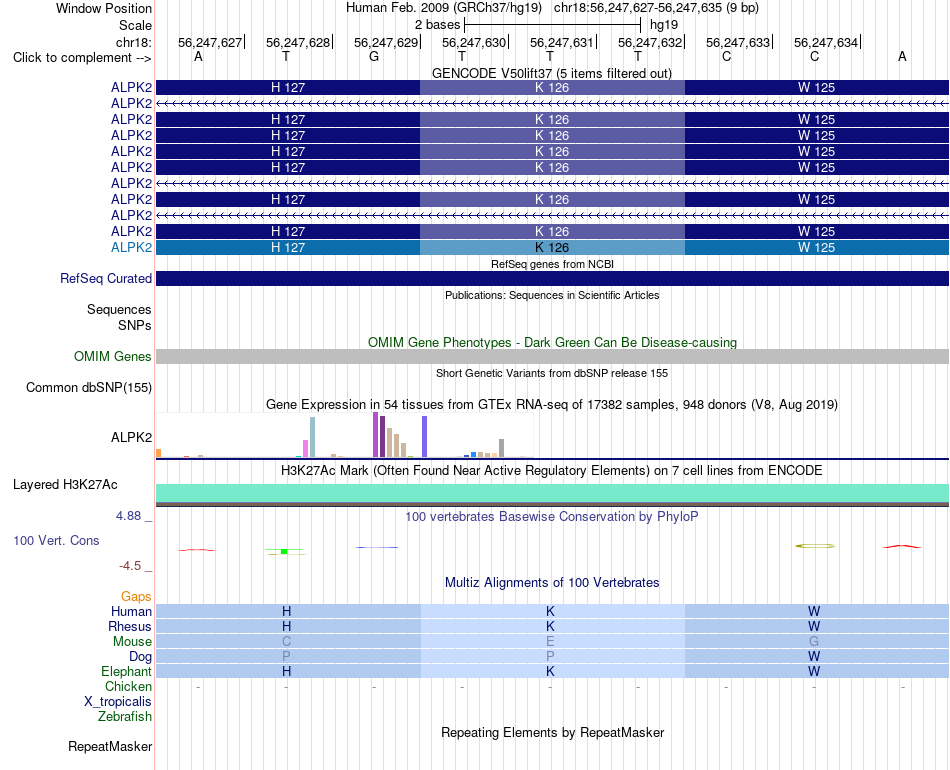Click the RepeatMasker track label
The image size is (950, 770).
click(110, 746)
